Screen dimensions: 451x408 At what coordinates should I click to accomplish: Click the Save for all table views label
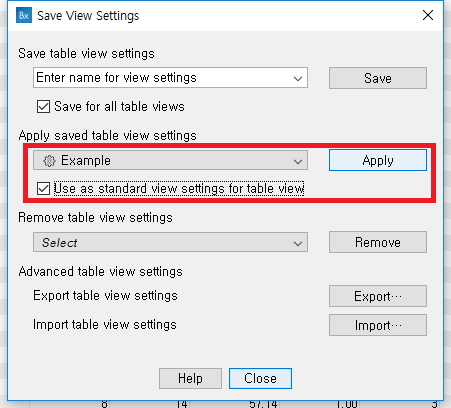click(x=119, y=107)
